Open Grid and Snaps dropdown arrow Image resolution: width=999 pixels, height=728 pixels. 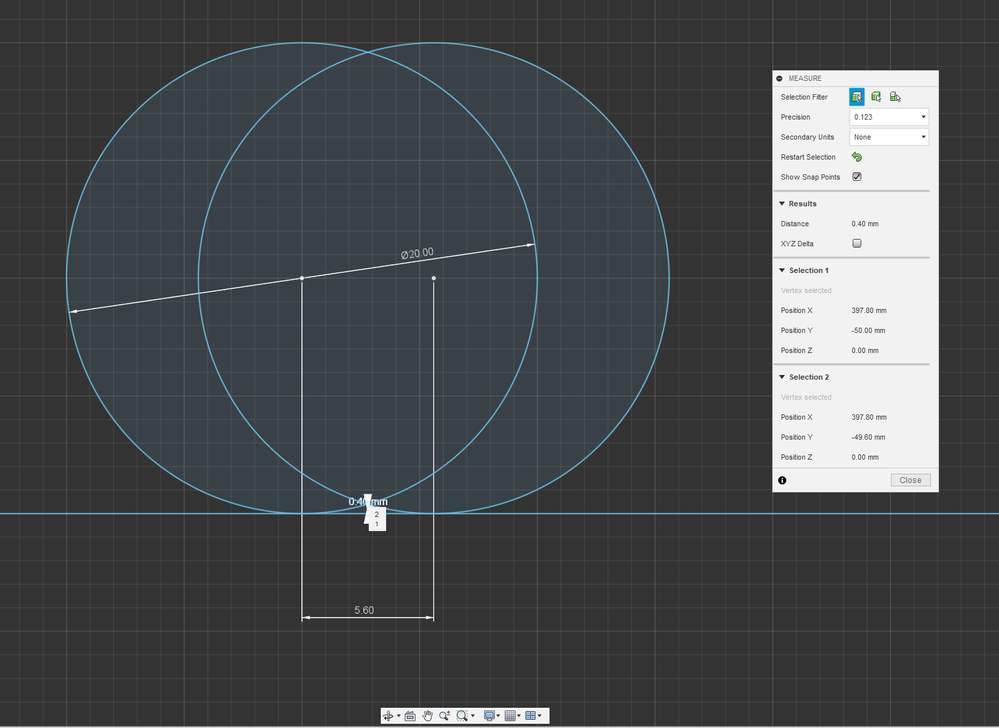click(x=519, y=716)
